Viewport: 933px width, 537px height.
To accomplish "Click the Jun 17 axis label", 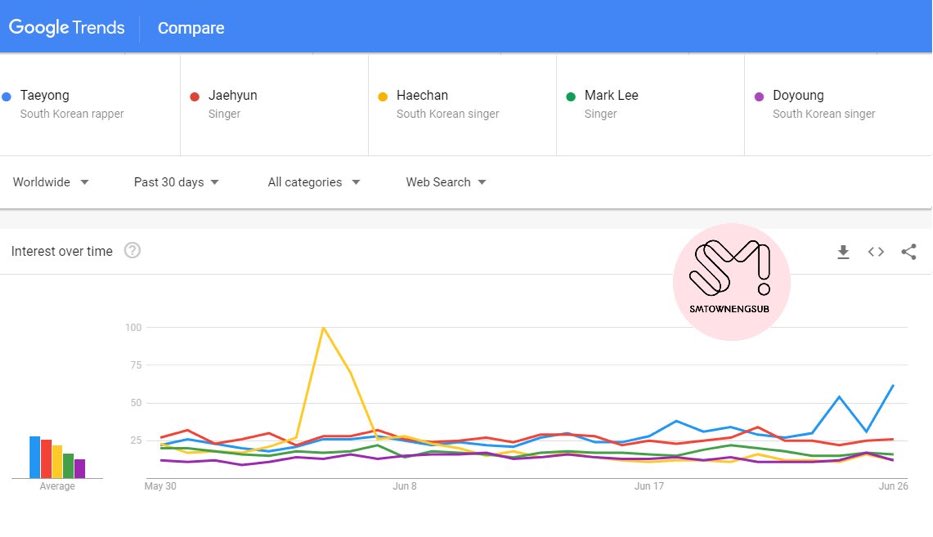I will coord(649,486).
